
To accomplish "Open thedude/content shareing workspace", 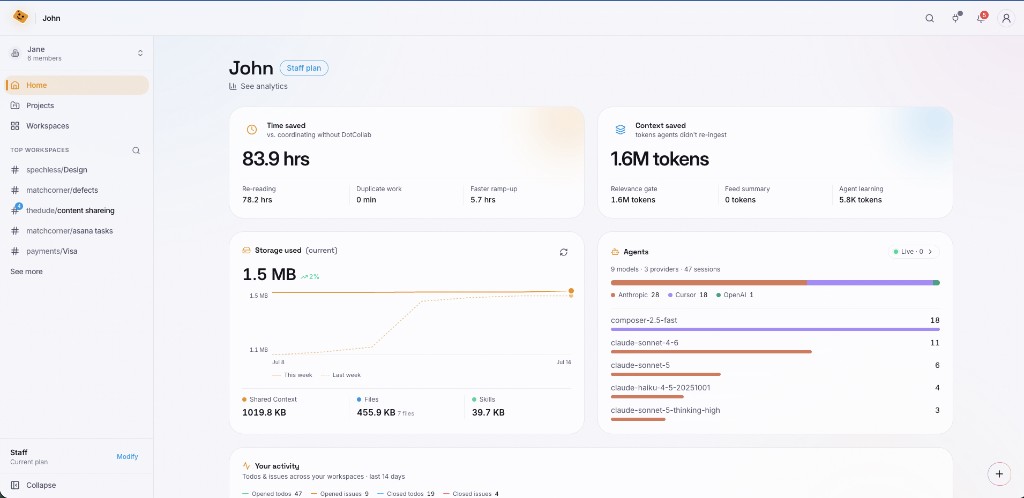I will click(77, 210).
